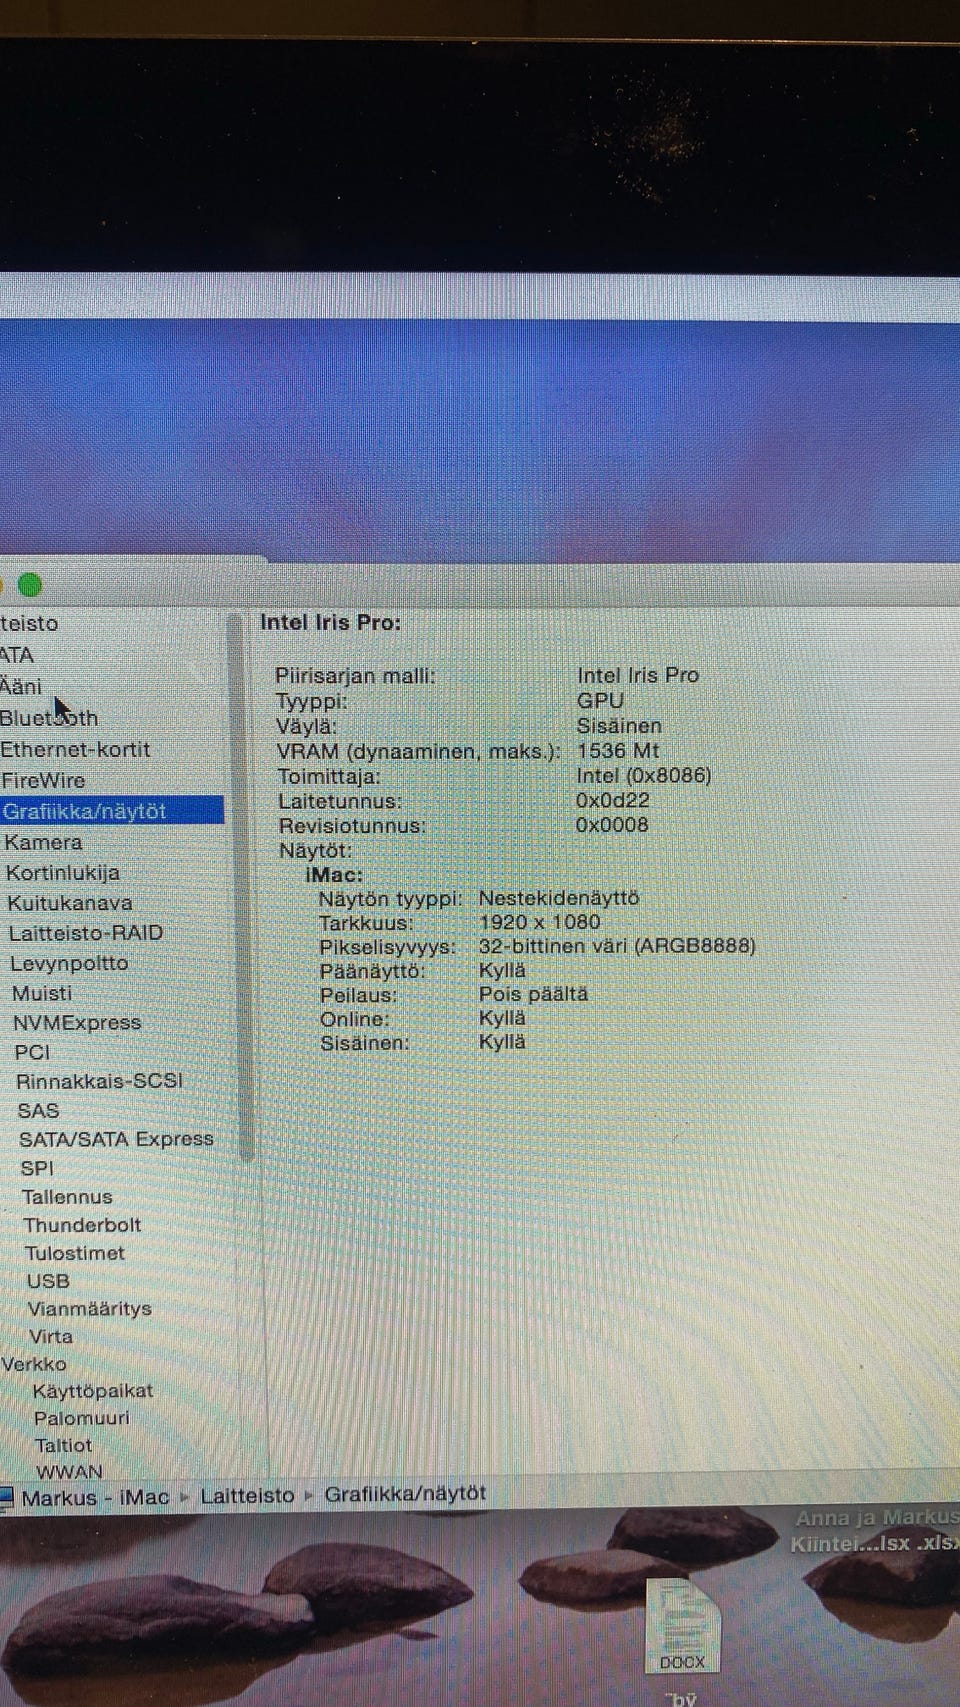Select Palomuuri under Verkko
The height and width of the screenshot is (1707, 960).
[x=82, y=1418]
